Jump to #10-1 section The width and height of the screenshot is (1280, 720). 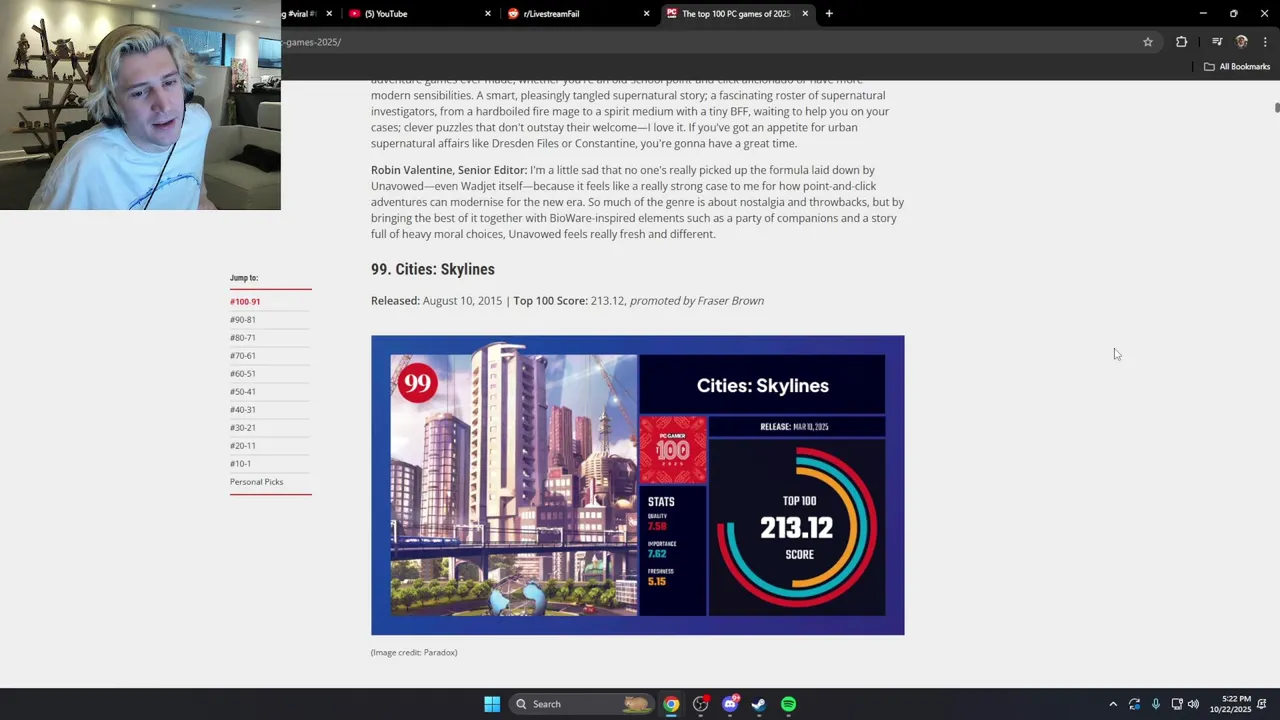[241, 463]
